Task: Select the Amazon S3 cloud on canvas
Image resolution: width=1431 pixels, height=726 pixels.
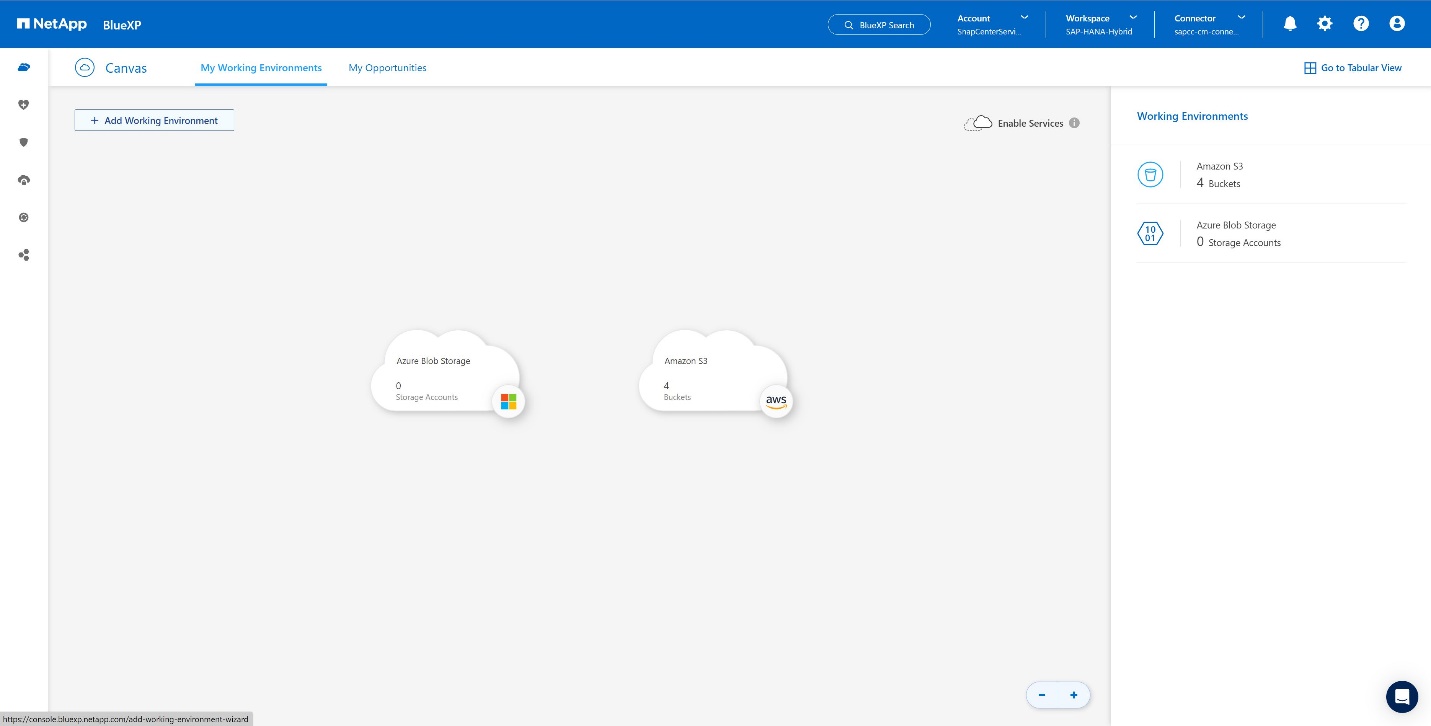Action: (x=712, y=374)
